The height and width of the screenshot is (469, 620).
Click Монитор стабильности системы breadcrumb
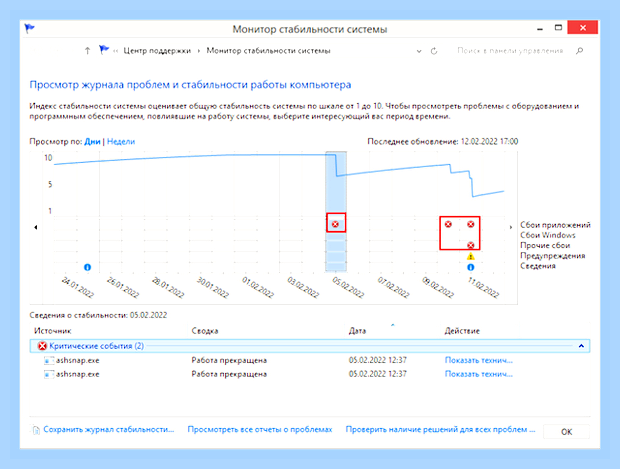(x=268, y=51)
